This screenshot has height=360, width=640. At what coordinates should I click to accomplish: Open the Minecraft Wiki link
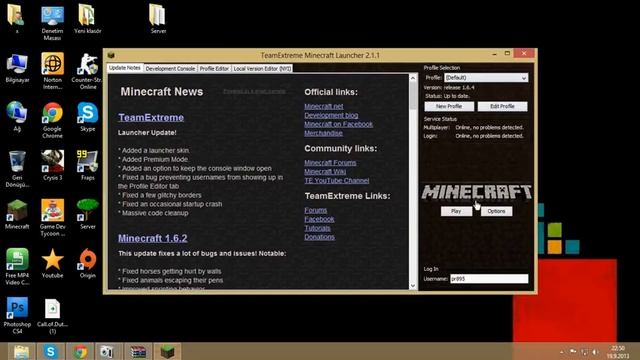pos(325,172)
